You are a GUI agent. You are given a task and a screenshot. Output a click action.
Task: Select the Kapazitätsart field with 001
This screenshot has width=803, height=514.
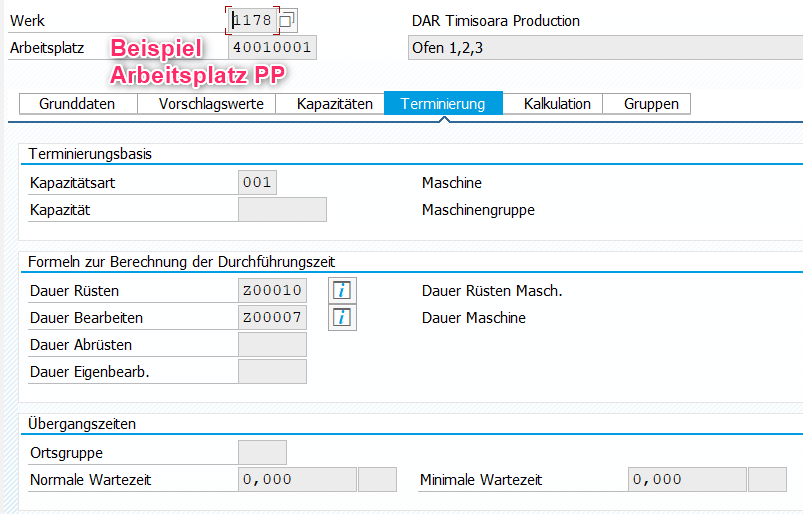[x=257, y=183]
